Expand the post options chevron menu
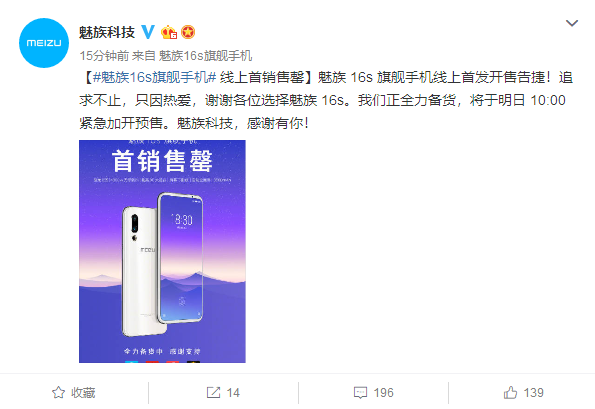 tap(572, 23)
